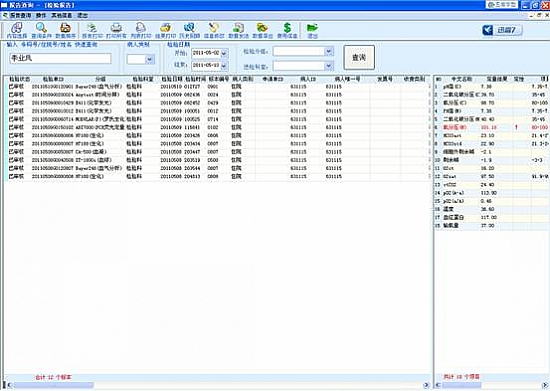Expand the submitting department combo box

tap(328, 66)
